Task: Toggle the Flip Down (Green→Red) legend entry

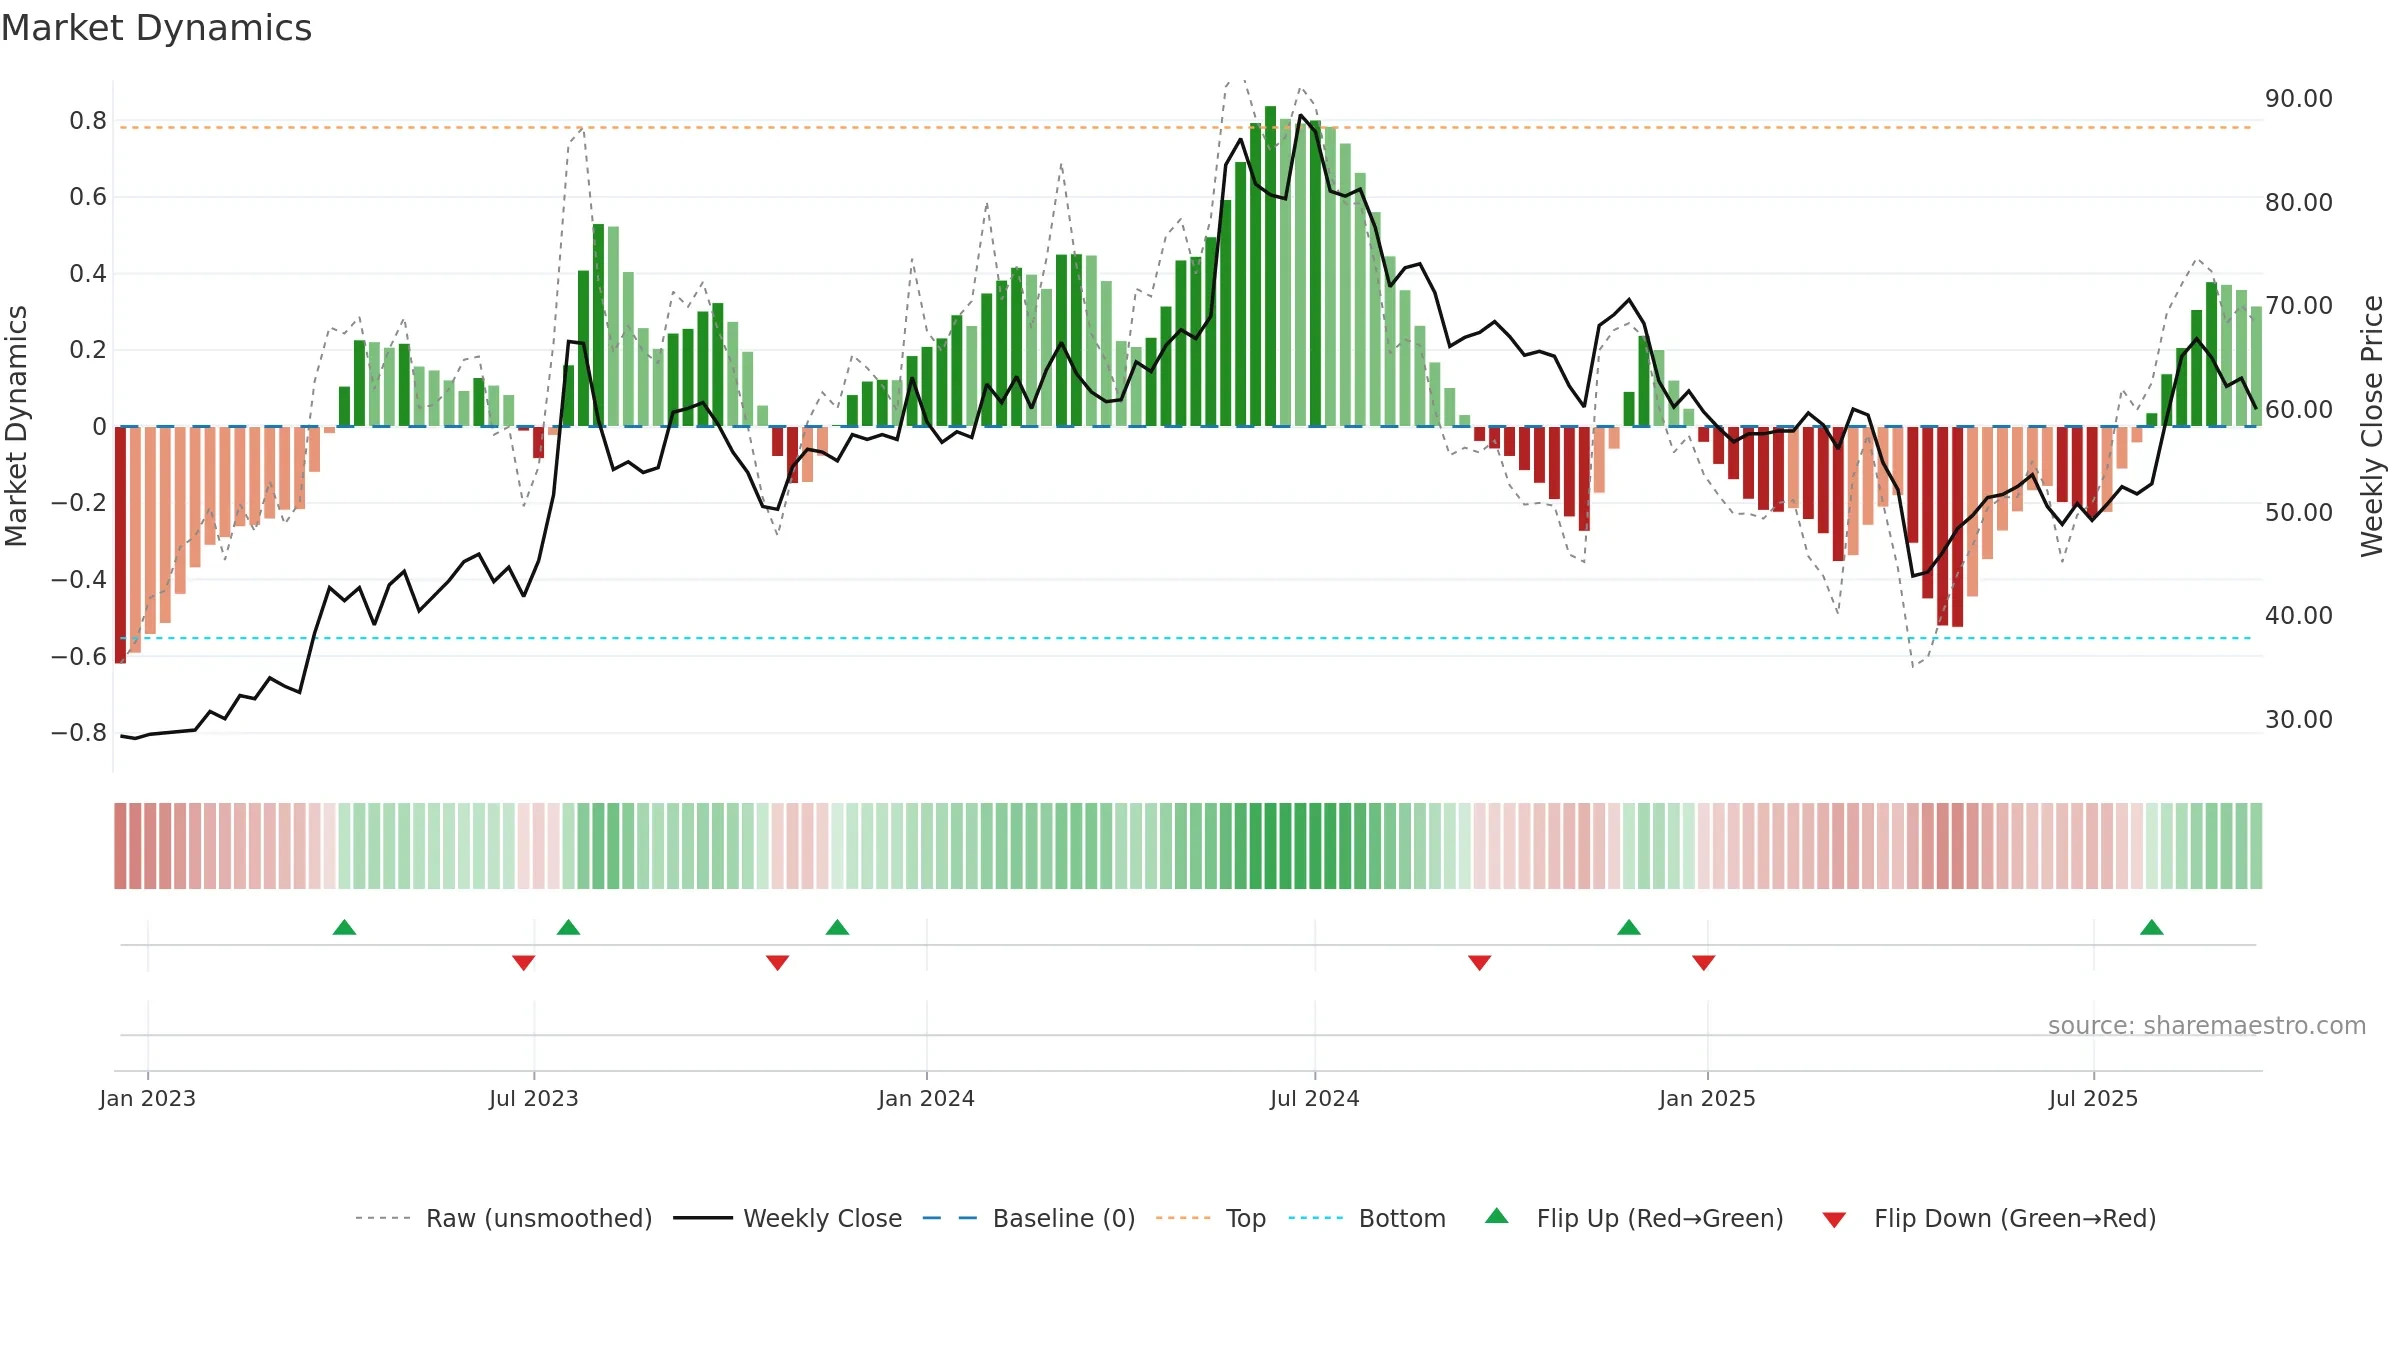Action: [1988, 1218]
